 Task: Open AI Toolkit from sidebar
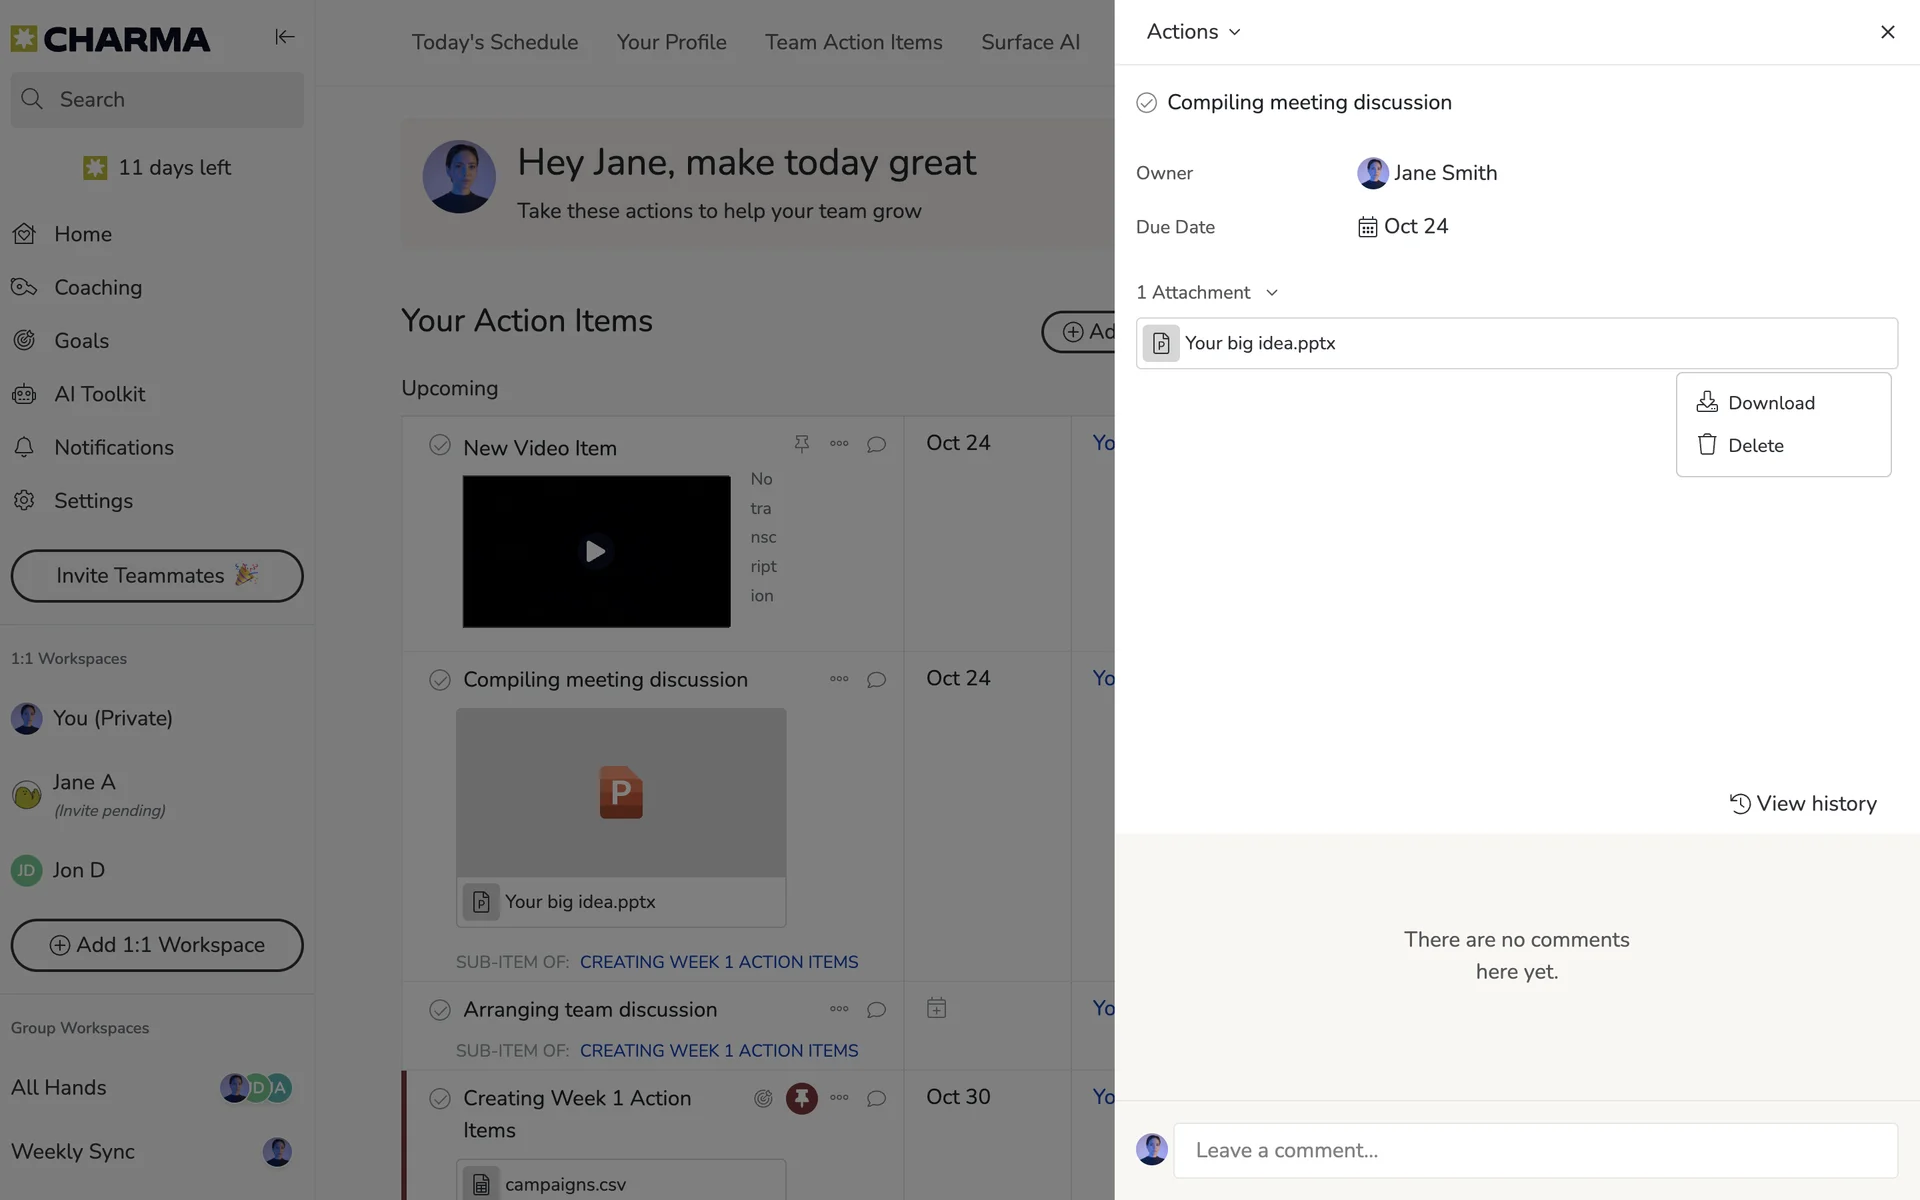click(99, 394)
